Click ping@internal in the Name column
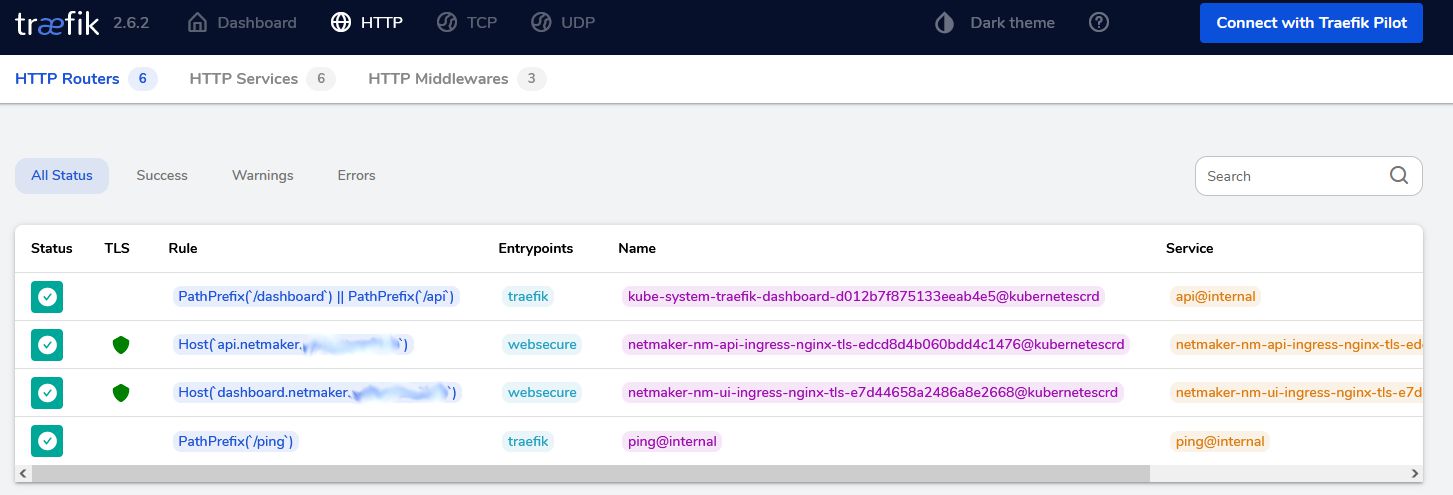The width and height of the screenshot is (1453, 495). click(x=672, y=440)
